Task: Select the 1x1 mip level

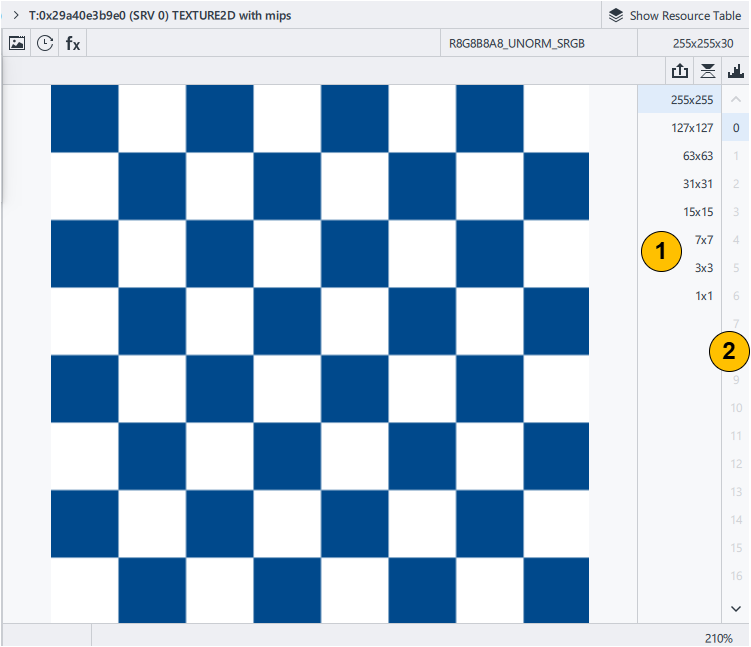Action: click(x=703, y=296)
